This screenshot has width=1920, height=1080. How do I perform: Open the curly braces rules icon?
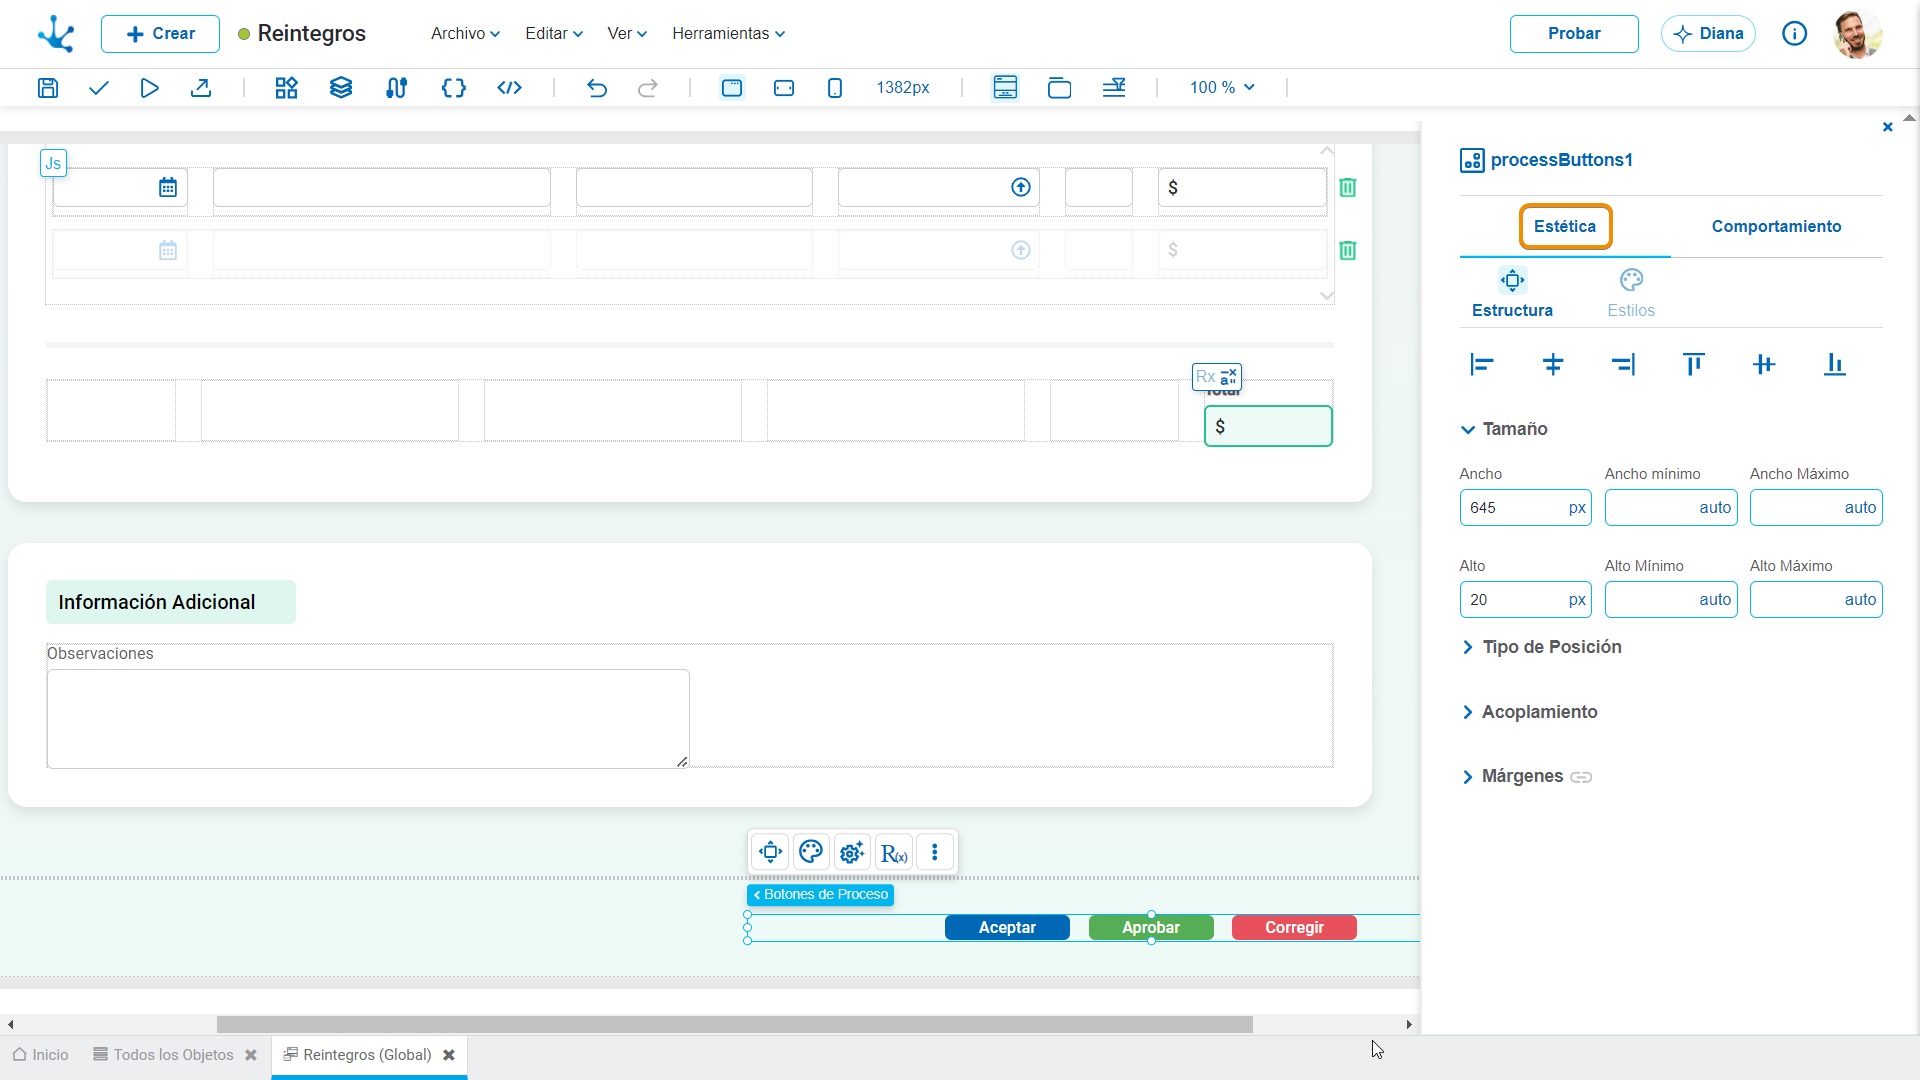coord(454,88)
